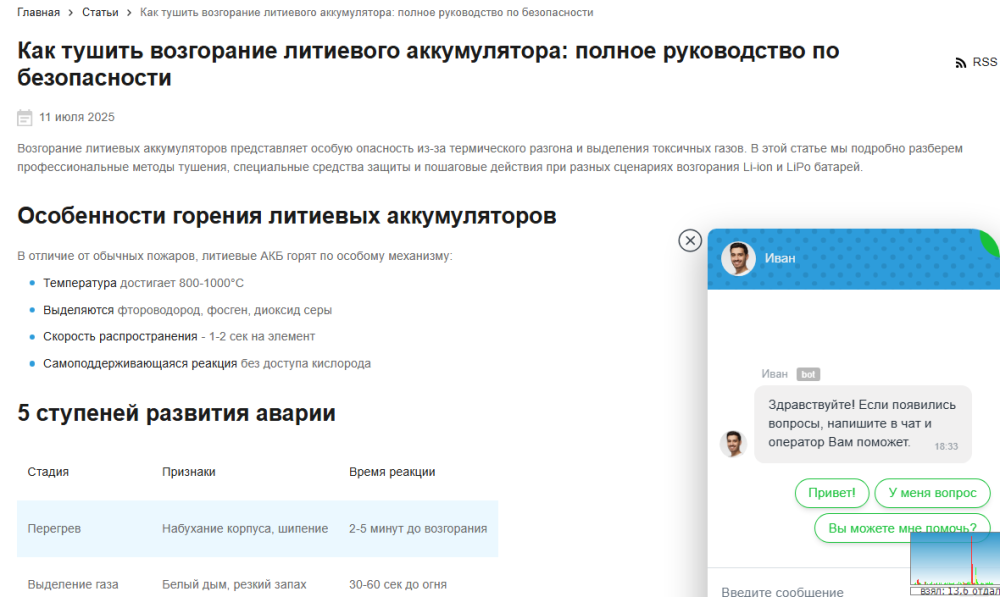Click the RSS feed icon
This screenshot has width=1000, height=597.
961,63
